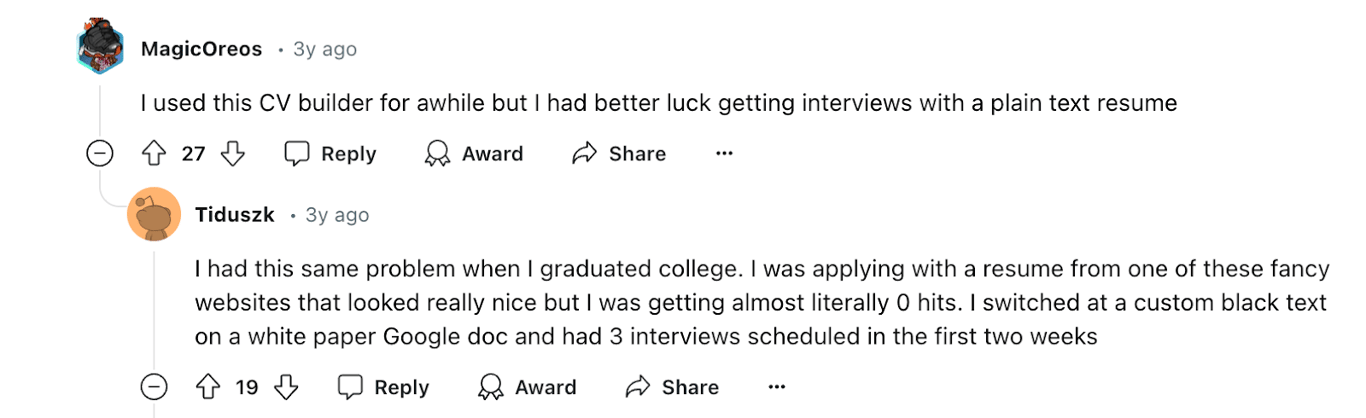1366x418 pixels.
Task: Click the timestamp next to Tiduszk
Action: coord(337,215)
